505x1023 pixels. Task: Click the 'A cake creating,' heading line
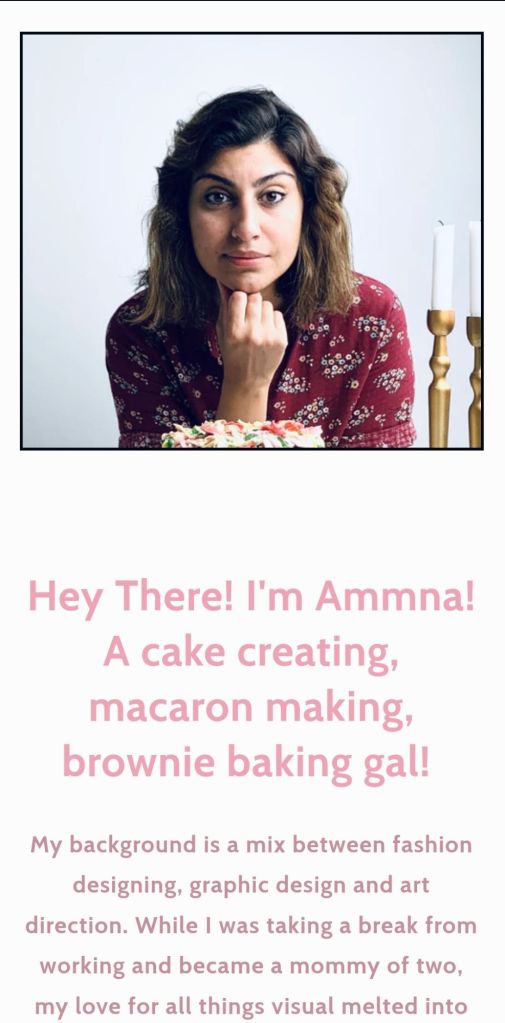(251, 652)
